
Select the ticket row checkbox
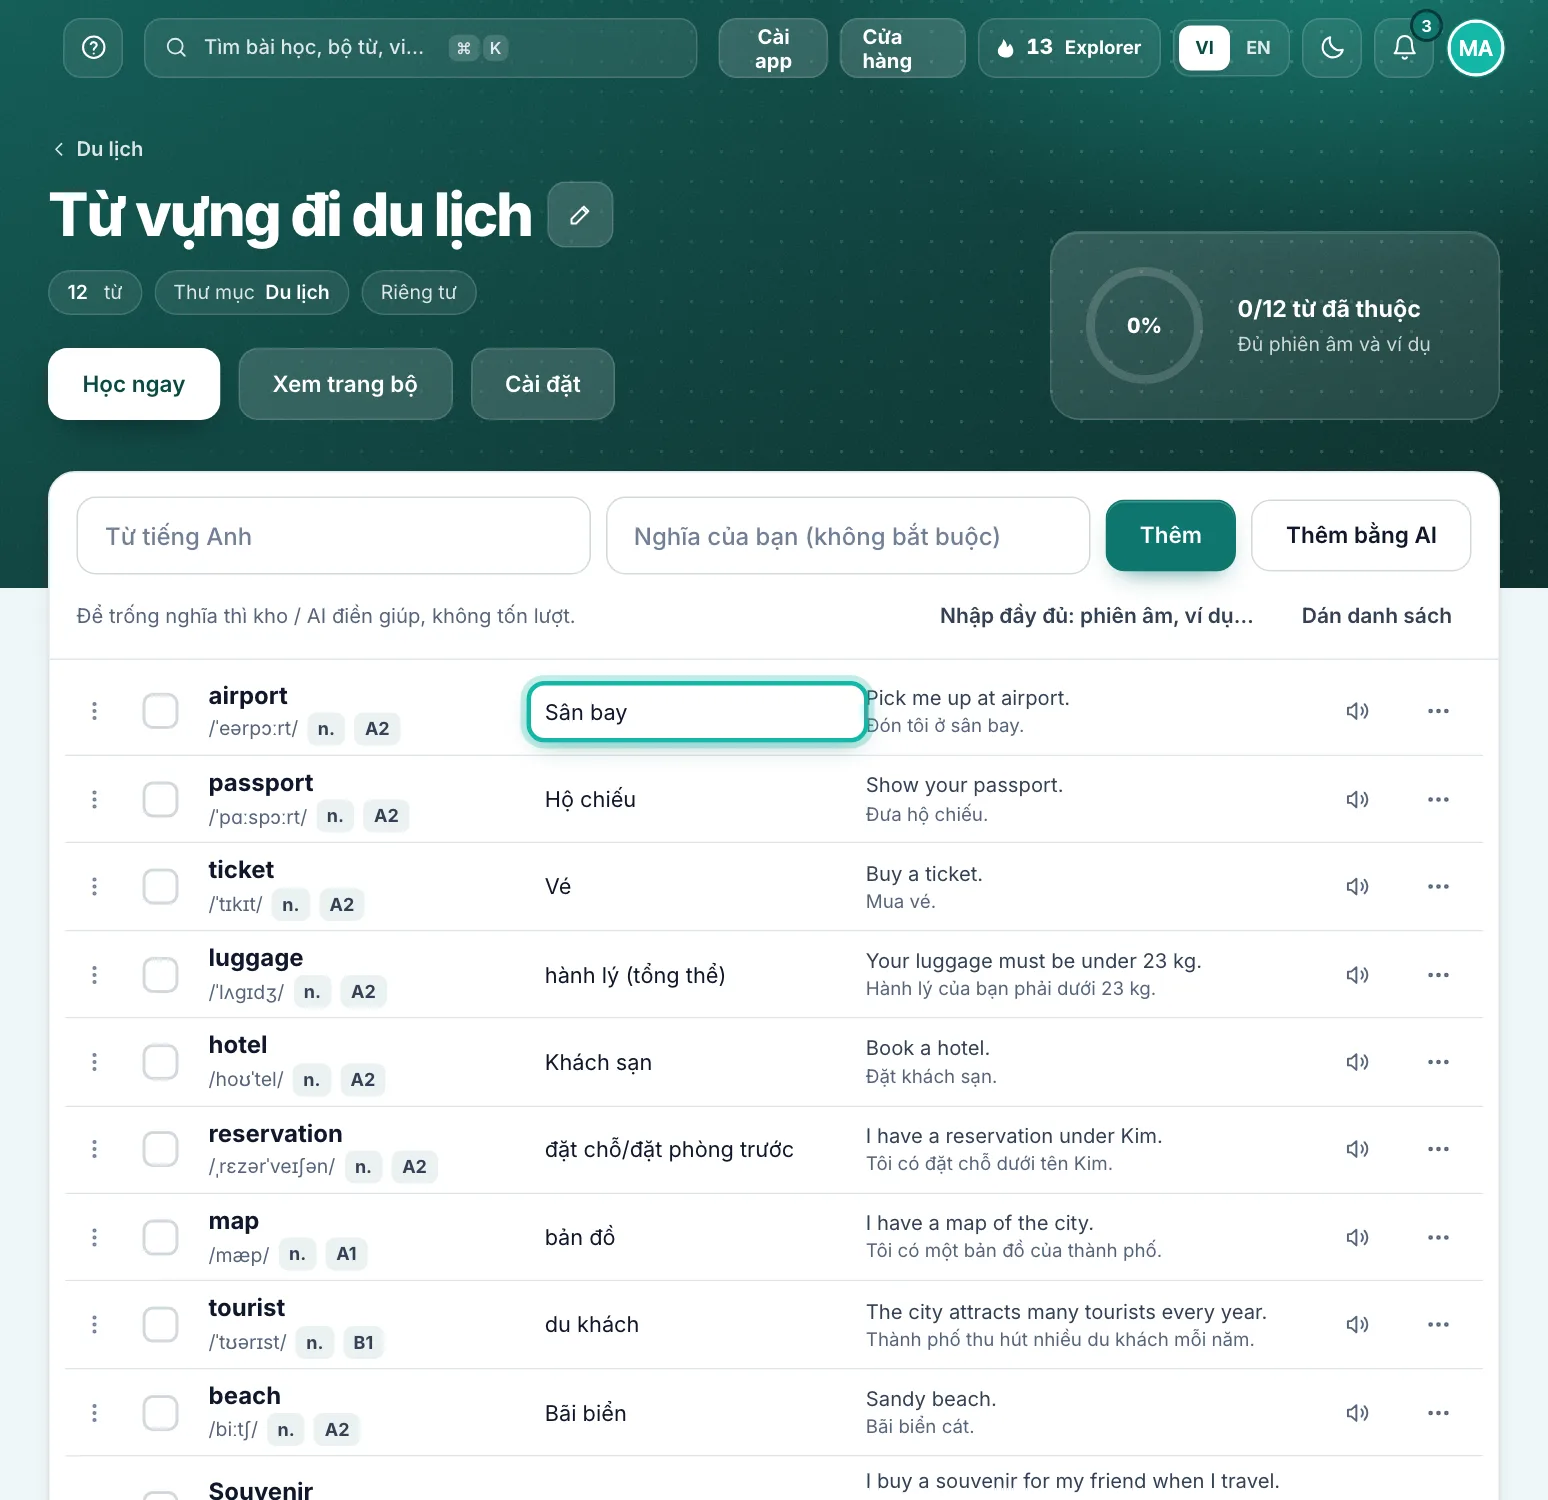click(x=160, y=886)
